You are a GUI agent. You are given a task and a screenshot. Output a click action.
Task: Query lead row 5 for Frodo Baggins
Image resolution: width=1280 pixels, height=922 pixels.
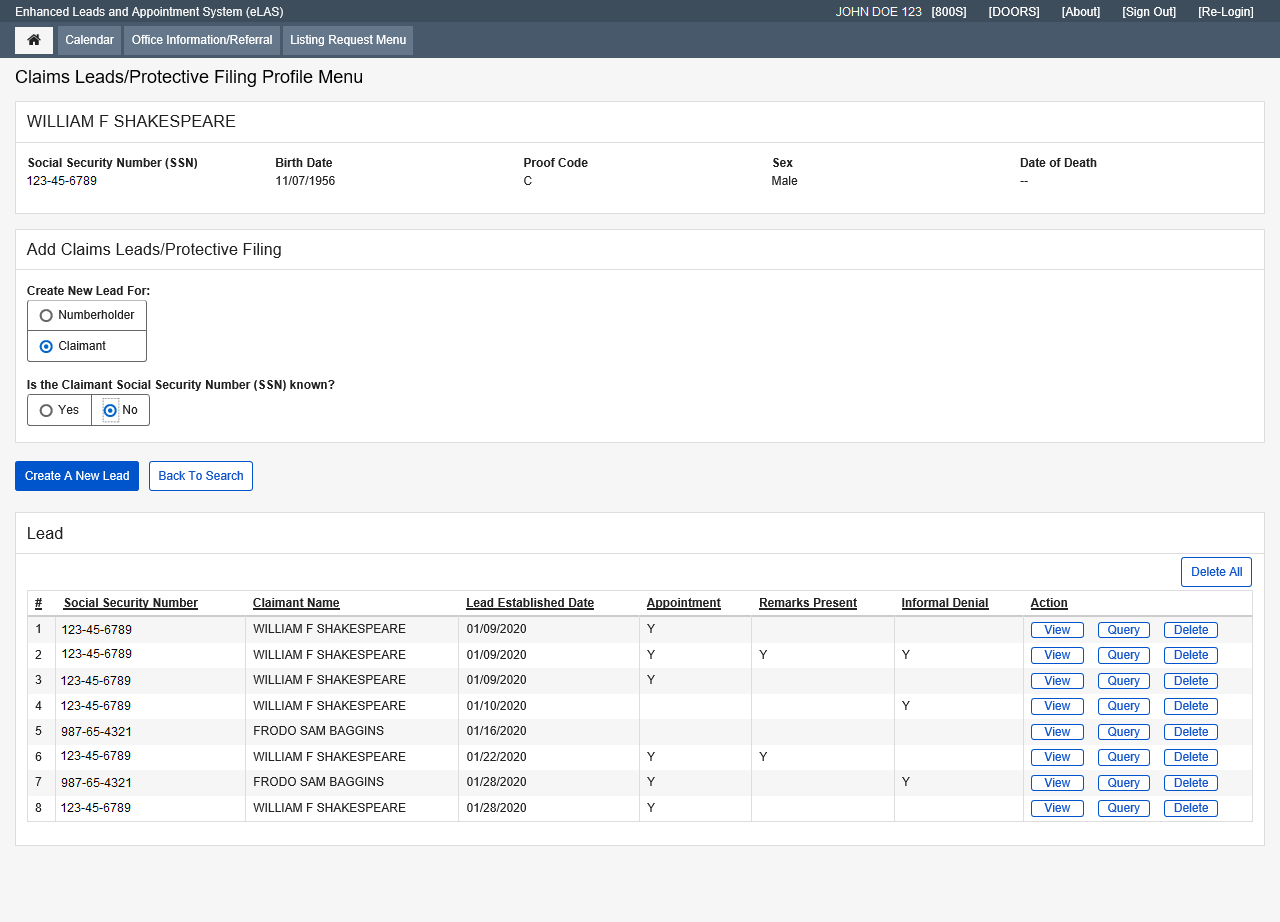[x=1123, y=732]
